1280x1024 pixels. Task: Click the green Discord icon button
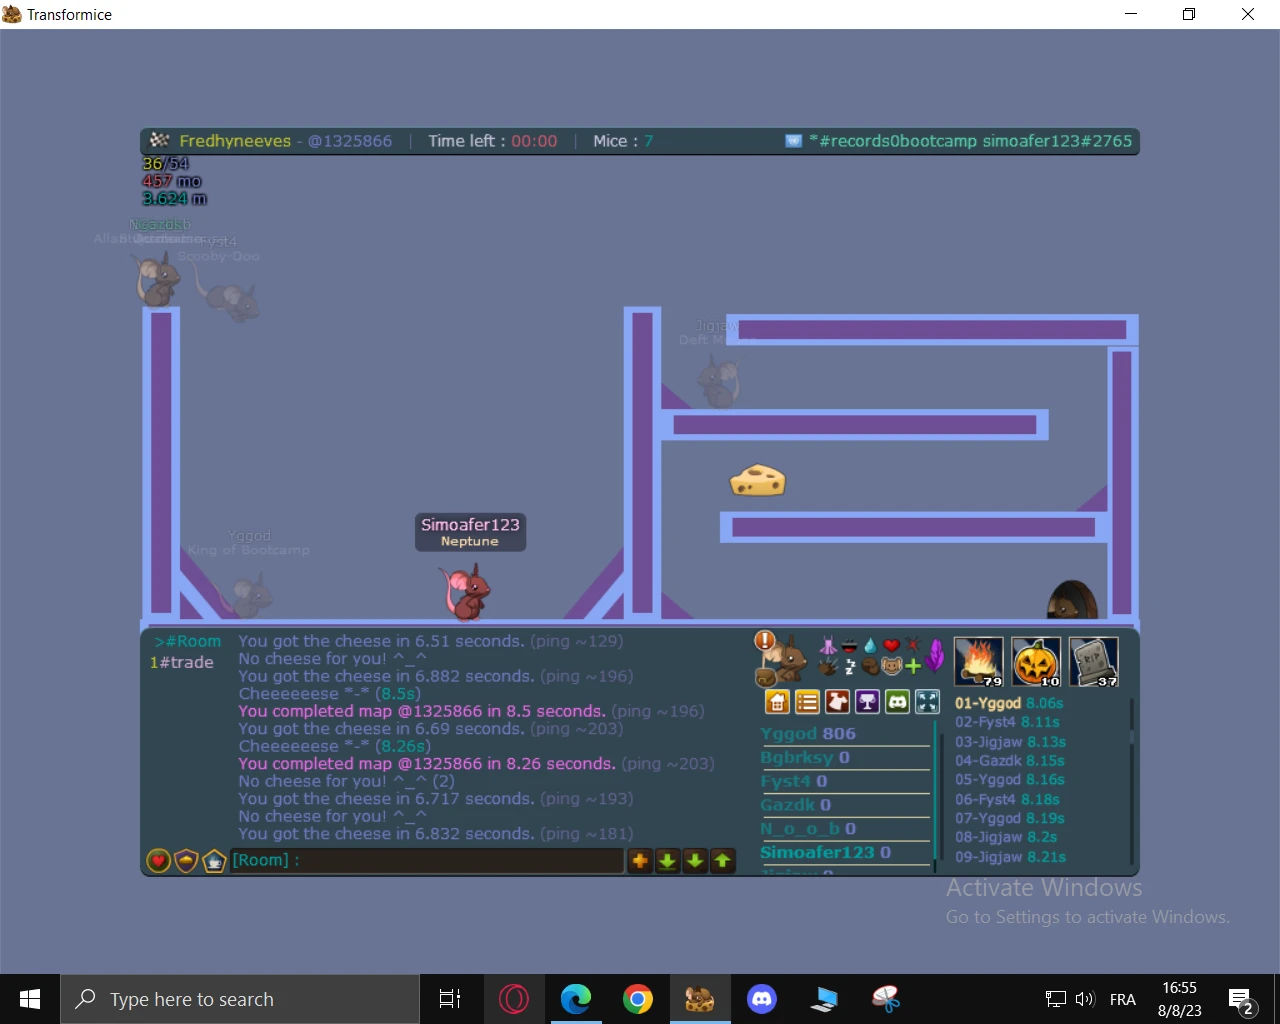[897, 702]
